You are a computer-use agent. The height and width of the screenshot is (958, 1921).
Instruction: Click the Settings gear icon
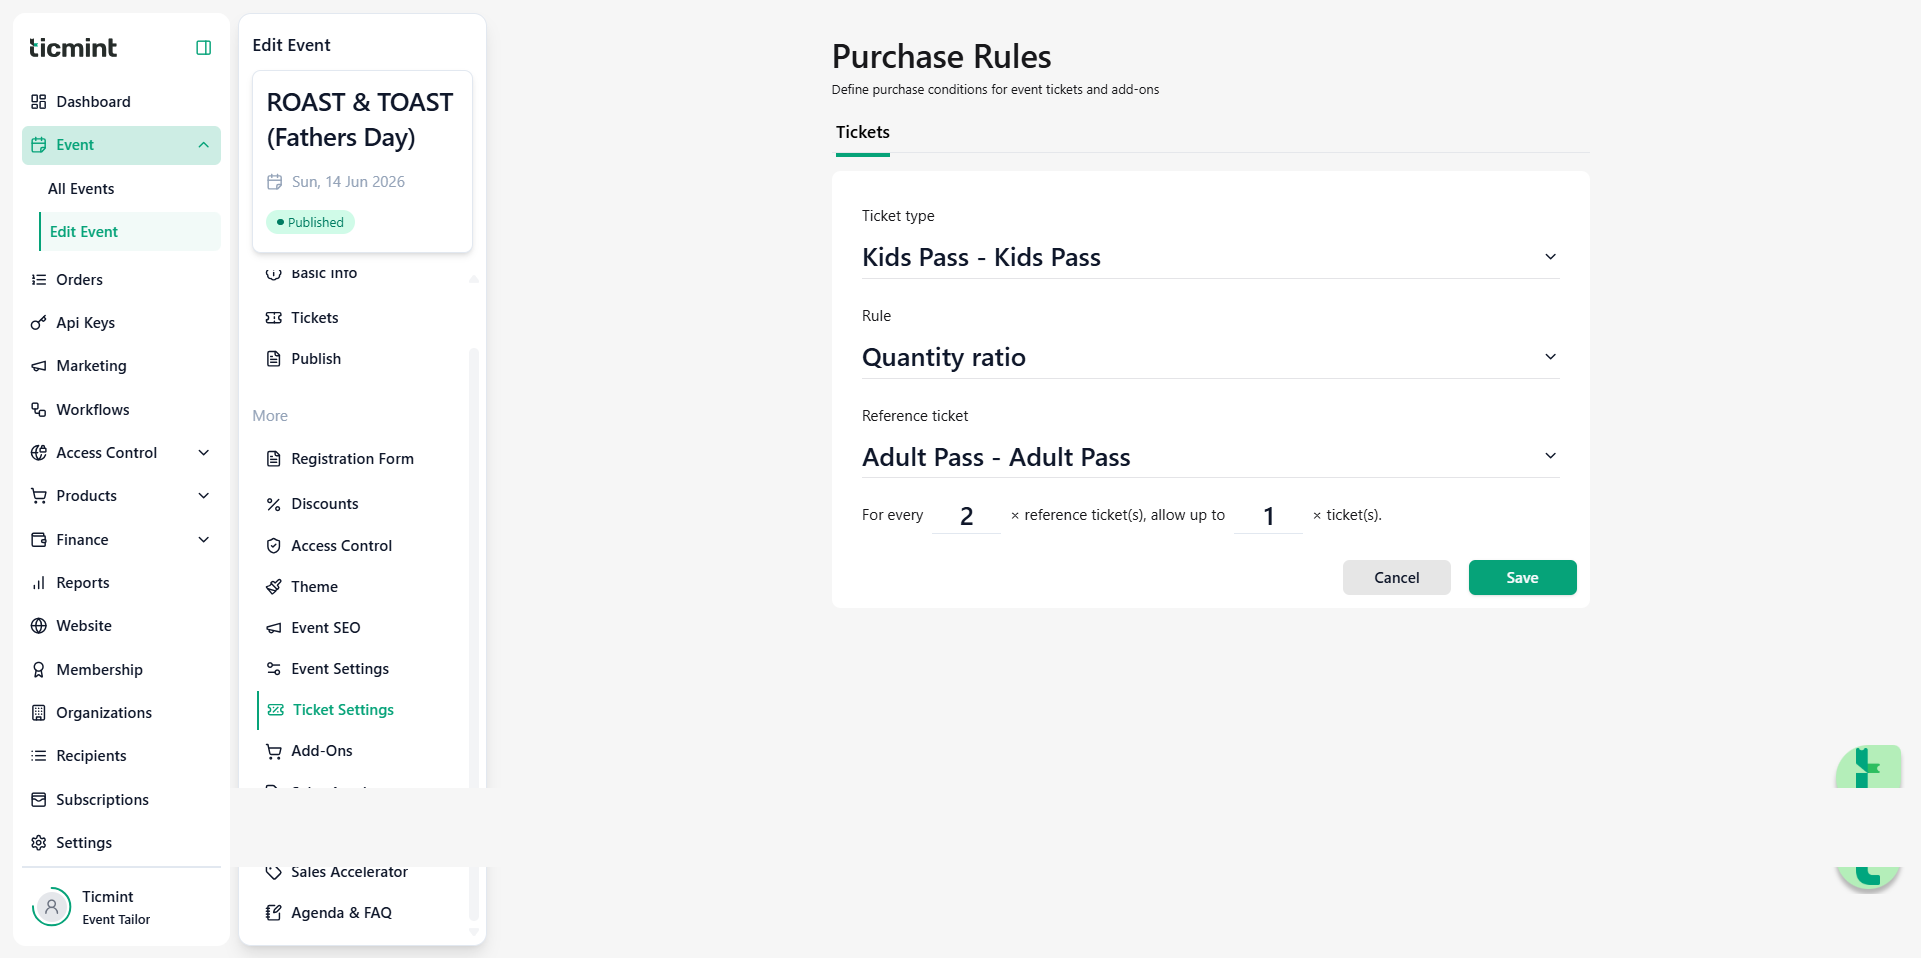[39, 843]
